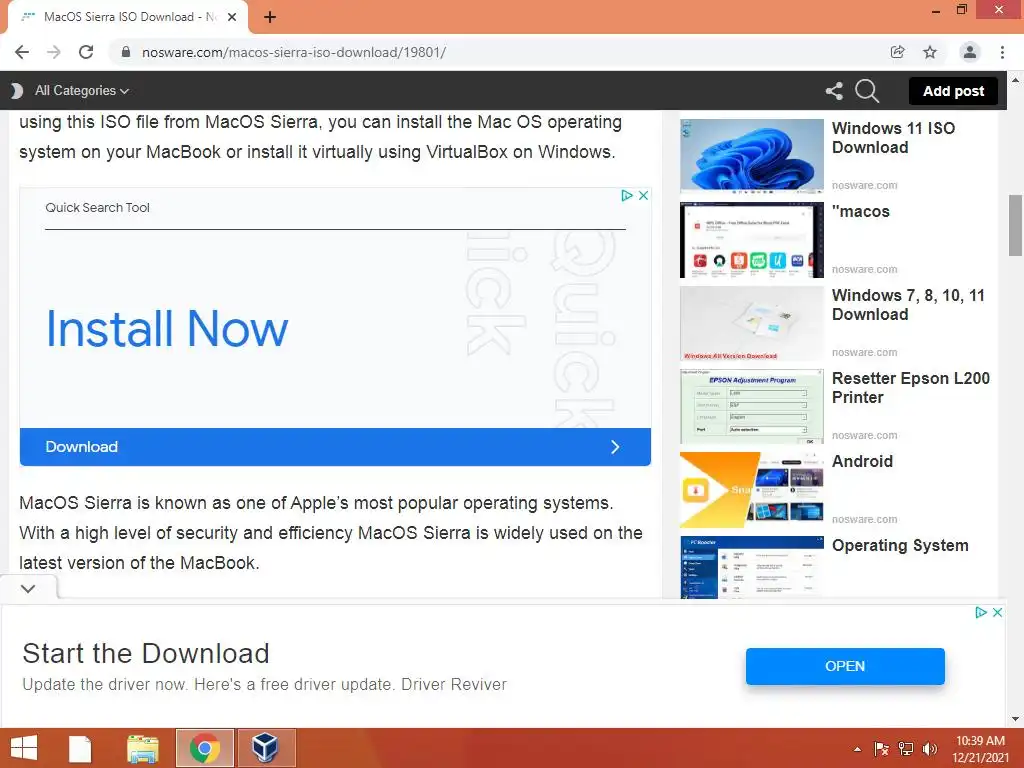Click the Add post button
The image size is (1024, 768).
953,91
